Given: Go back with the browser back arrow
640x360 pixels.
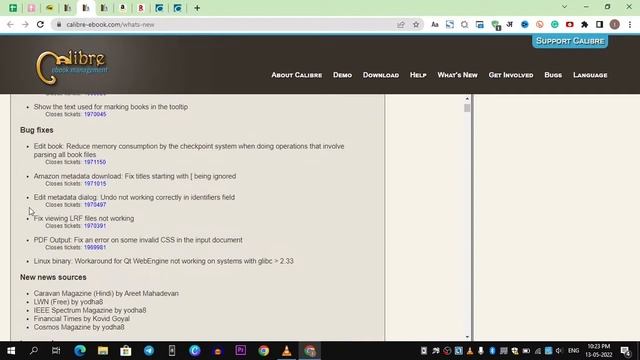Looking at the screenshot, I should 10,24.
